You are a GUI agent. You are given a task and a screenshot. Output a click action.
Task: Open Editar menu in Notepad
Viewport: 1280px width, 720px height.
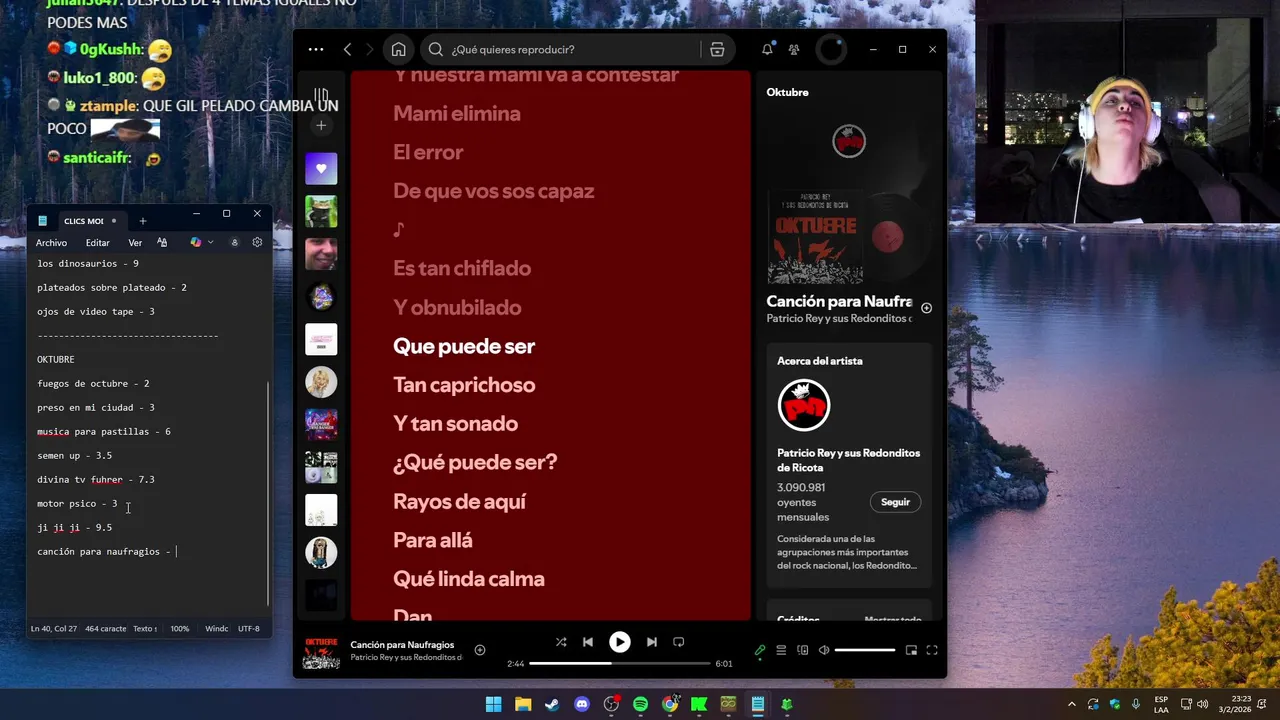coord(97,243)
